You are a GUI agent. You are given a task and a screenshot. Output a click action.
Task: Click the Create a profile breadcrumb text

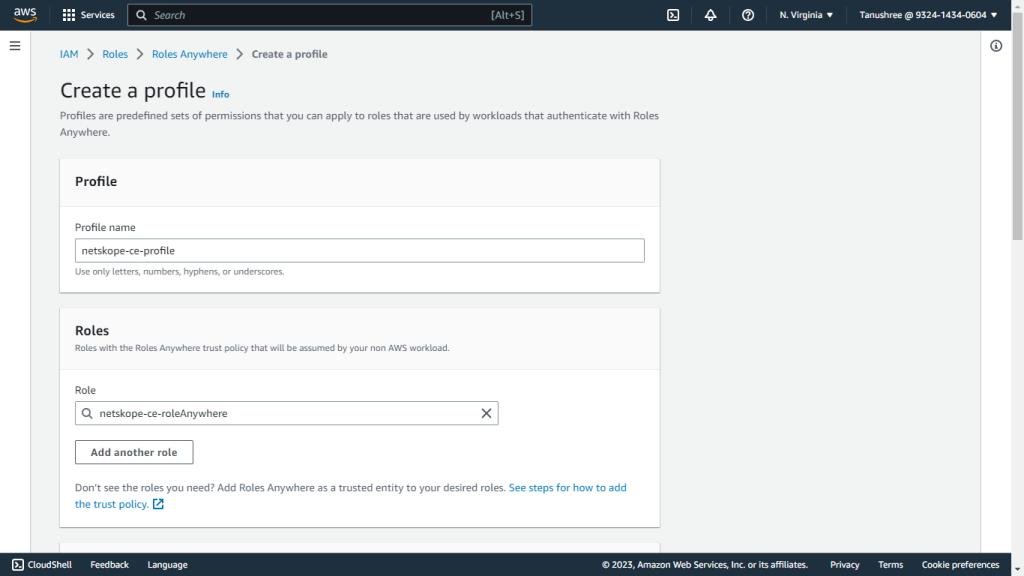click(x=289, y=54)
